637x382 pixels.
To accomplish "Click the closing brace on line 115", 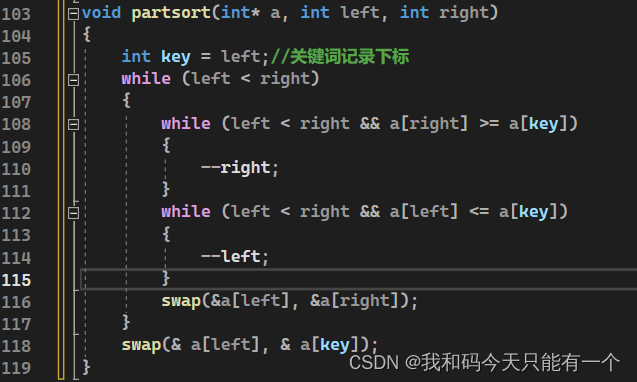I will pyautogui.click(x=165, y=278).
